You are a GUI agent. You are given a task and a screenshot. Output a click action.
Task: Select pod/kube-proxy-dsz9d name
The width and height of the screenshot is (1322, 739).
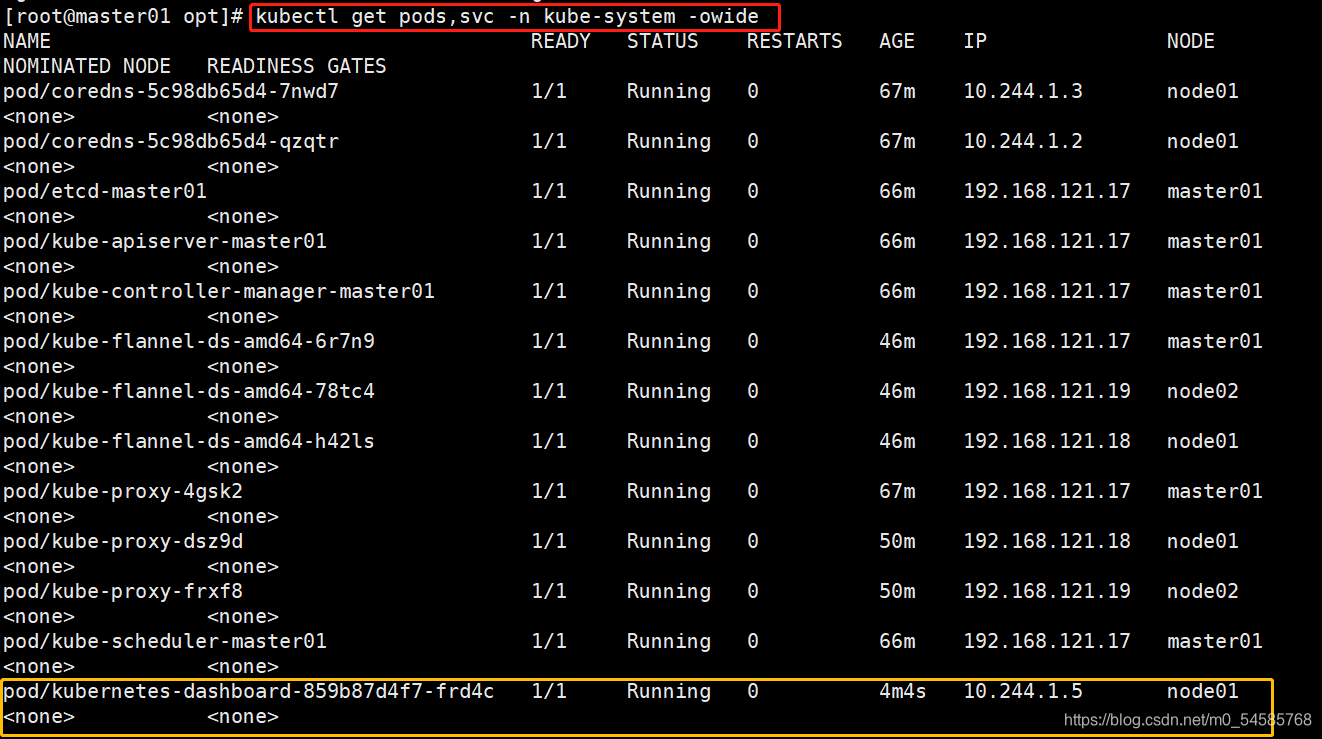(123, 541)
